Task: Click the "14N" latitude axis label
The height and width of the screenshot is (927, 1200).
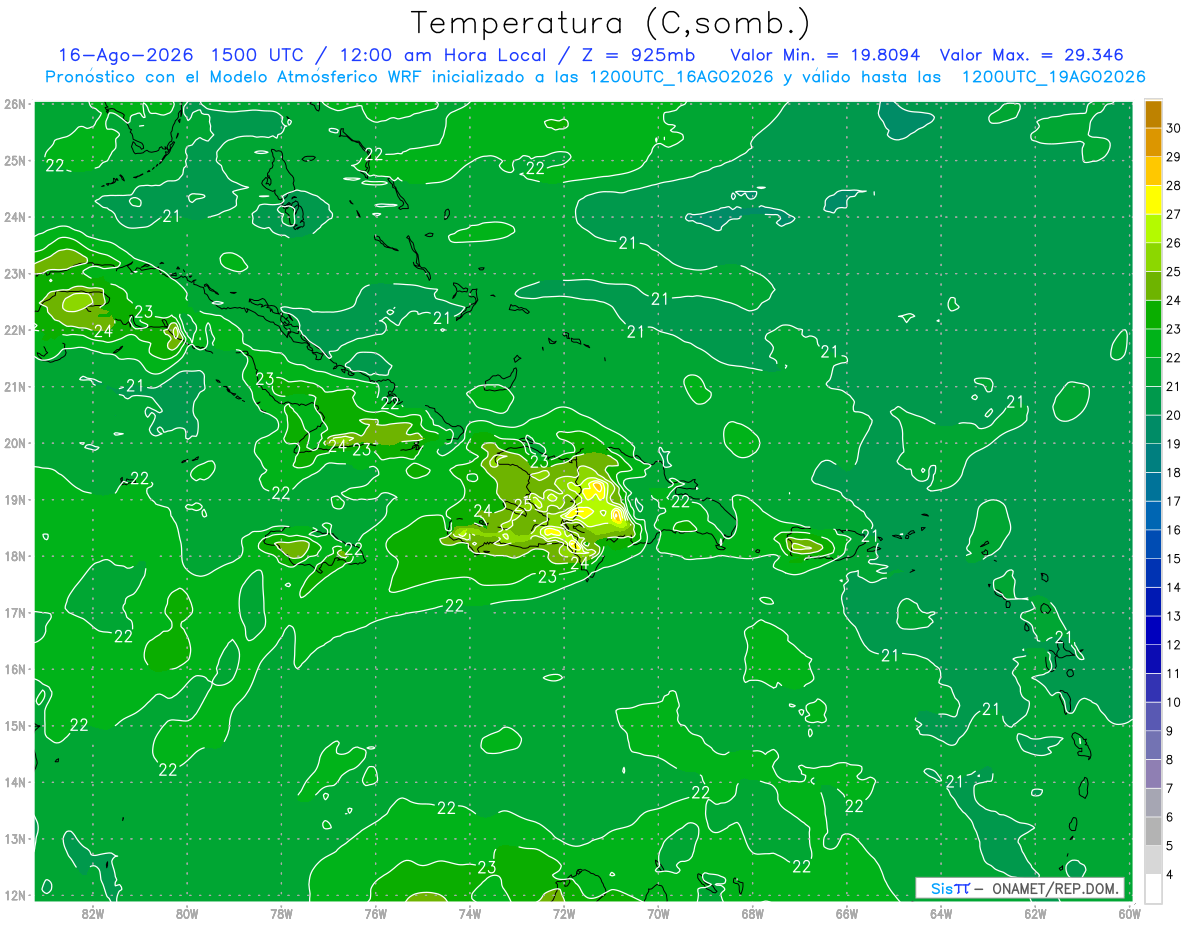Action: (x=14, y=782)
